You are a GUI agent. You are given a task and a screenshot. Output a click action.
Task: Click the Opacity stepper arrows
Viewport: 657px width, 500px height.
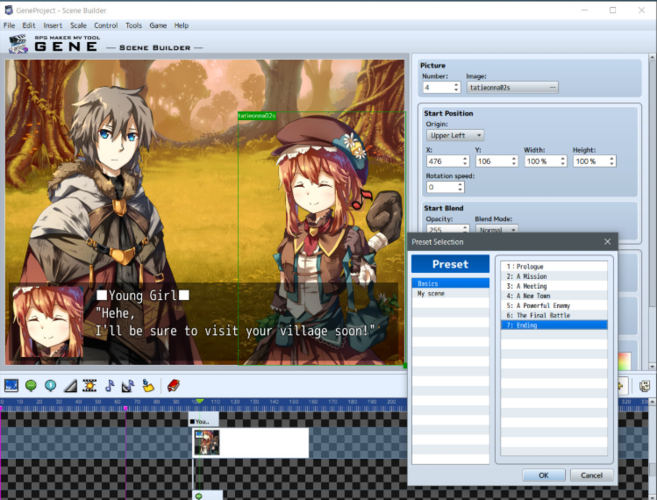pos(465,229)
